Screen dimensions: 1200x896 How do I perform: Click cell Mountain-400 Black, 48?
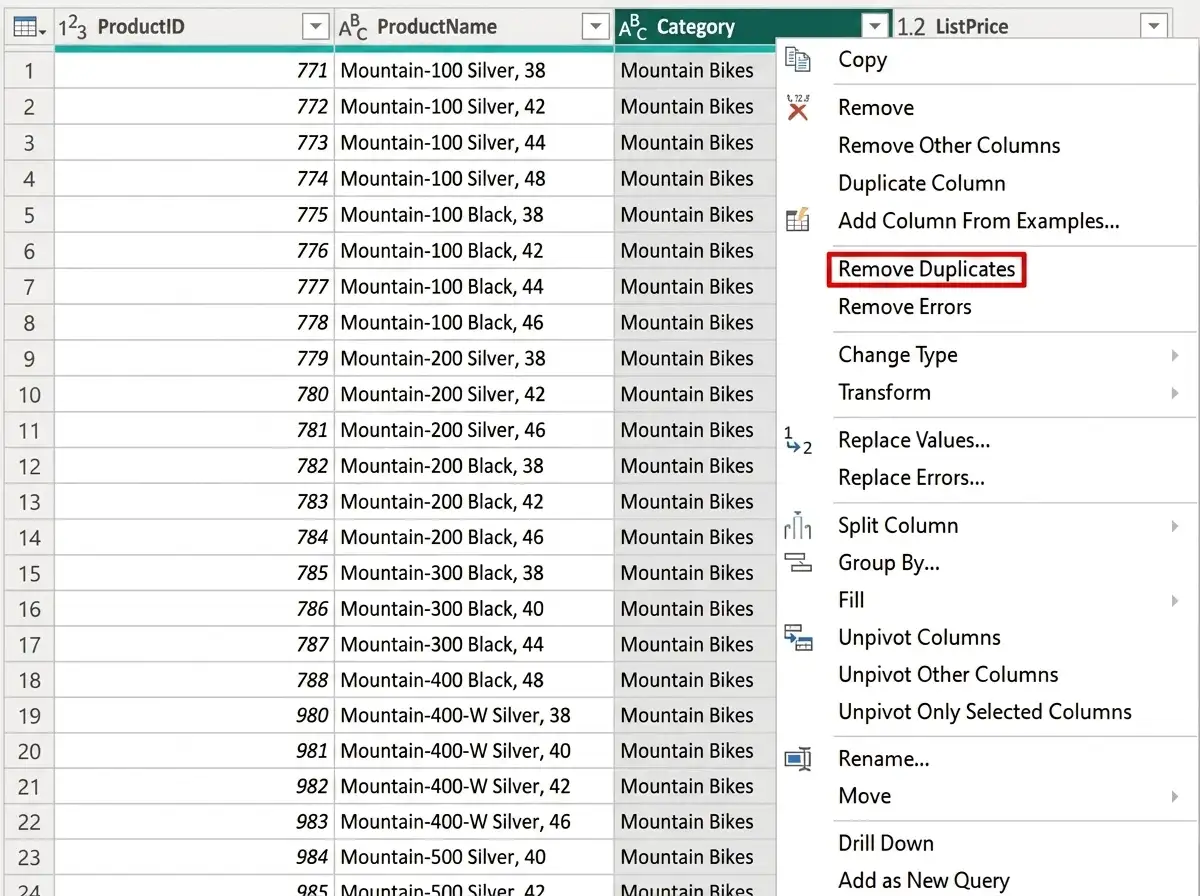pos(474,681)
